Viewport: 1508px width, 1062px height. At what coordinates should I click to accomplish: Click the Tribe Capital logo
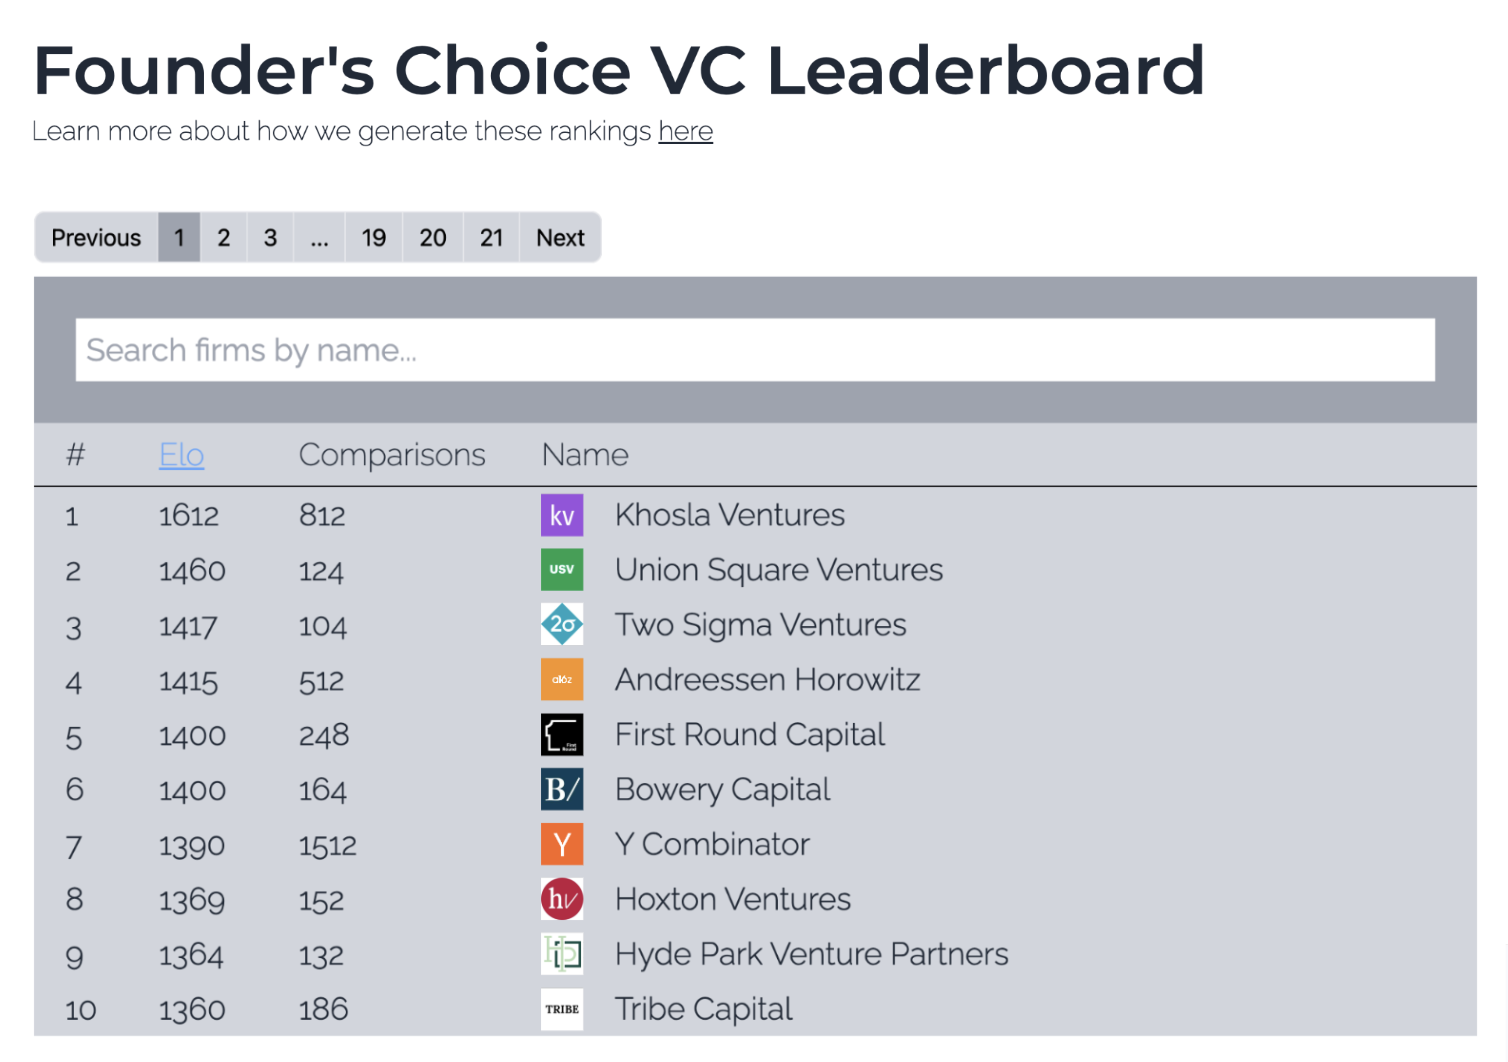click(x=562, y=1009)
